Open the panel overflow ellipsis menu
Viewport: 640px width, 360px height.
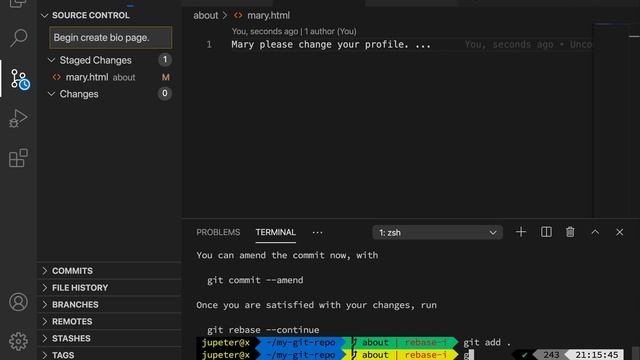click(x=317, y=233)
